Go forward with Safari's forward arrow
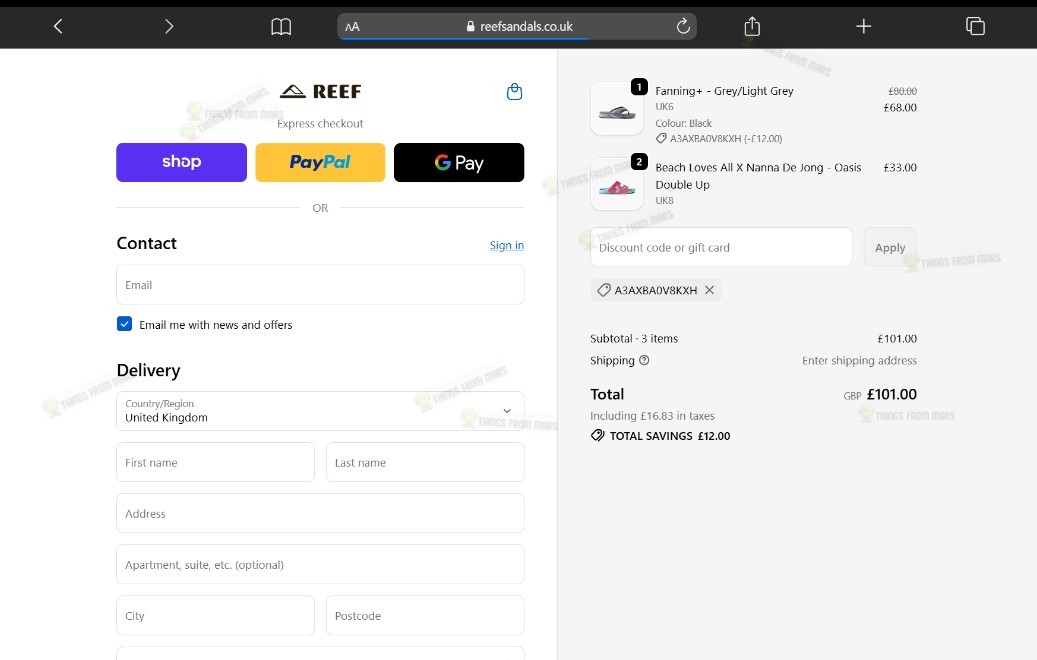This screenshot has height=660, width=1037. point(169,26)
